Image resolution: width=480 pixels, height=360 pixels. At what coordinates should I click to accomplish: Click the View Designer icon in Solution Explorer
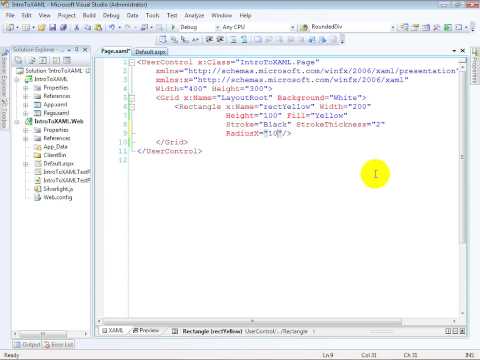pos(67,60)
